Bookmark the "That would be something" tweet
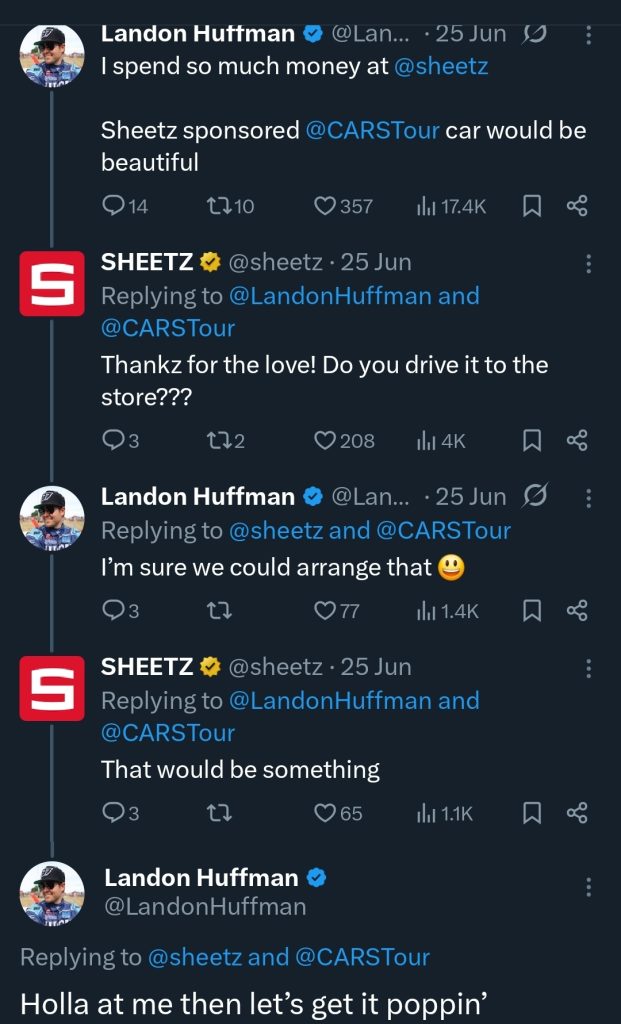The image size is (621, 1024). (532, 814)
